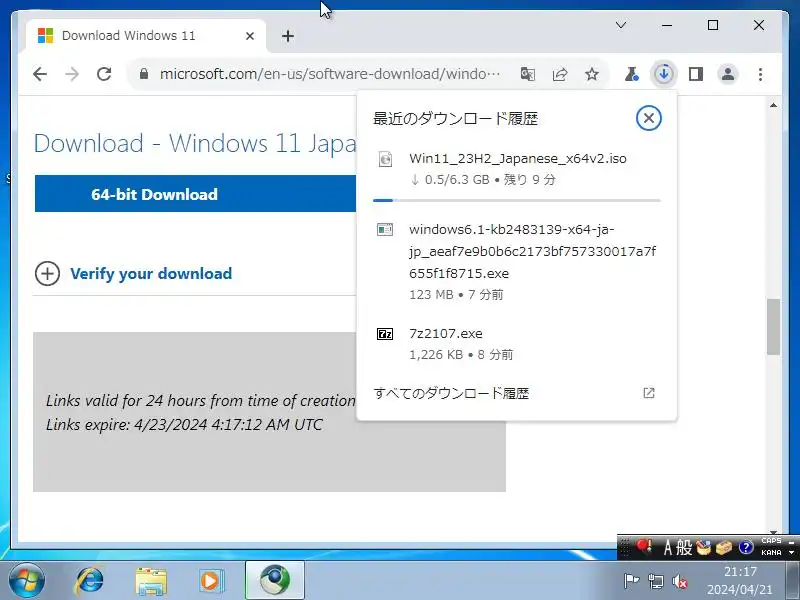Toggle IME CAPS lock indicator
This screenshot has height=600, width=800.
point(771,541)
